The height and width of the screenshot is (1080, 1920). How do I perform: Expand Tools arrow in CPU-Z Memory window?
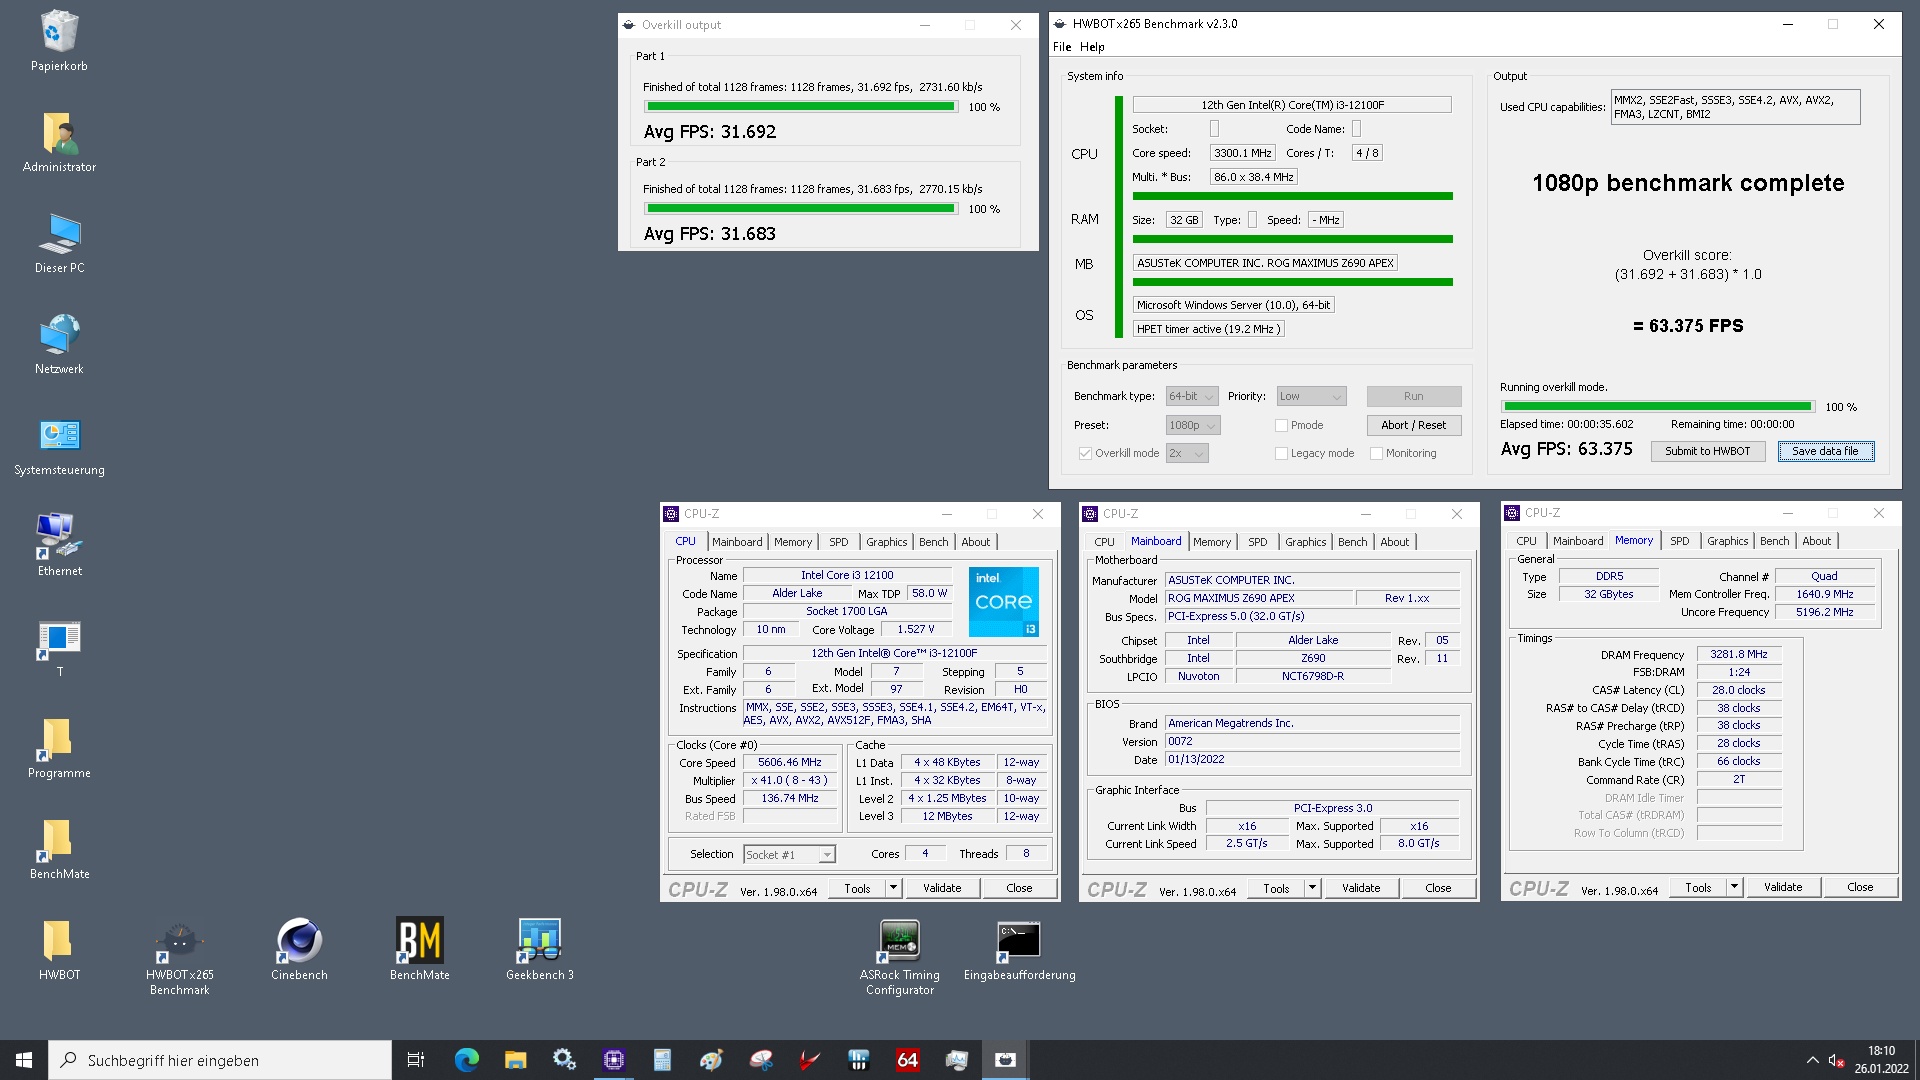pyautogui.click(x=1734, y=887)
